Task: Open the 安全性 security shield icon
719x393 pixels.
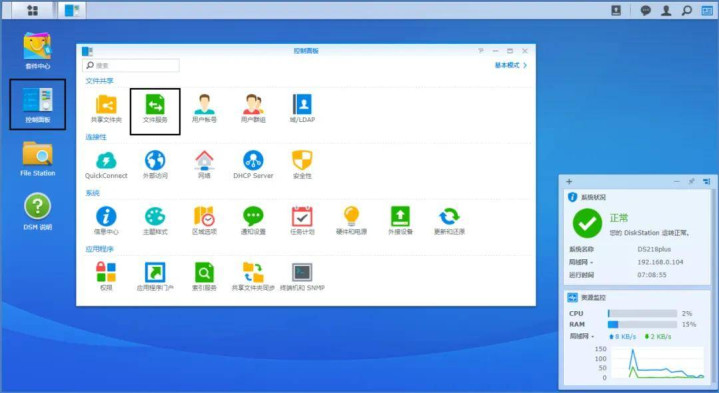Action: tap(302, 165)
